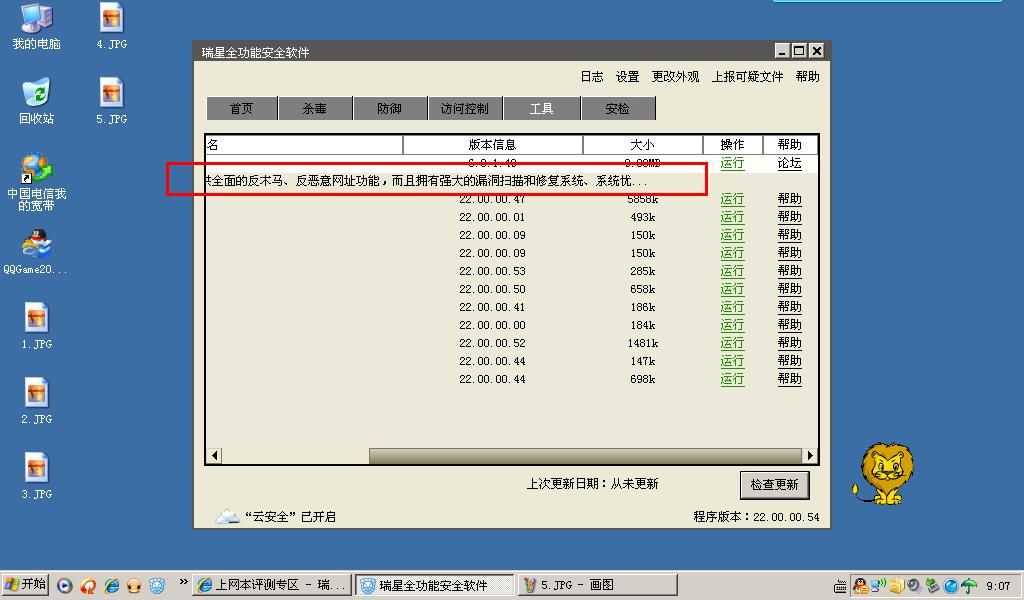Sort by the 版本信息 column header
This screenshot has height=600, width=1024.
(x=492, y=144)
